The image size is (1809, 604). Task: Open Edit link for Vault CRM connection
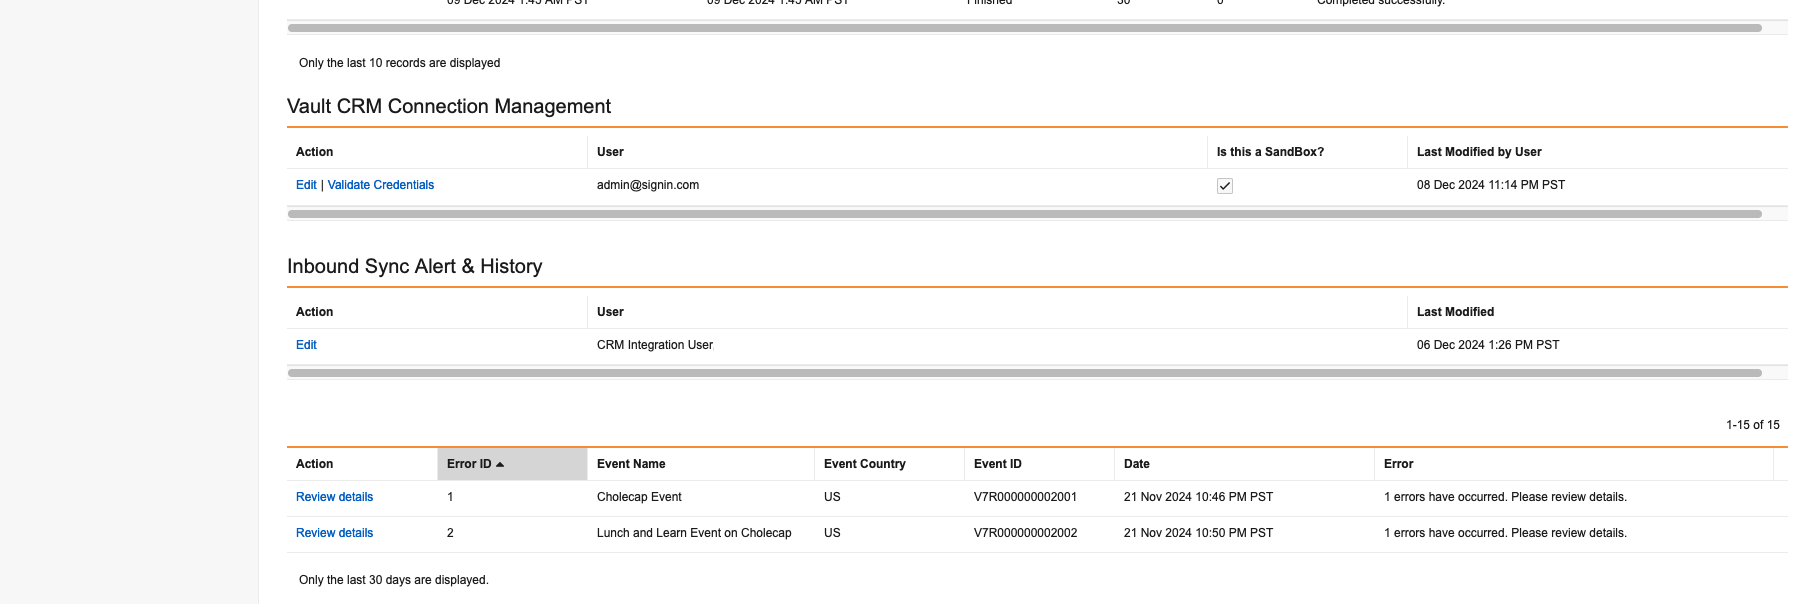point(306,185)
